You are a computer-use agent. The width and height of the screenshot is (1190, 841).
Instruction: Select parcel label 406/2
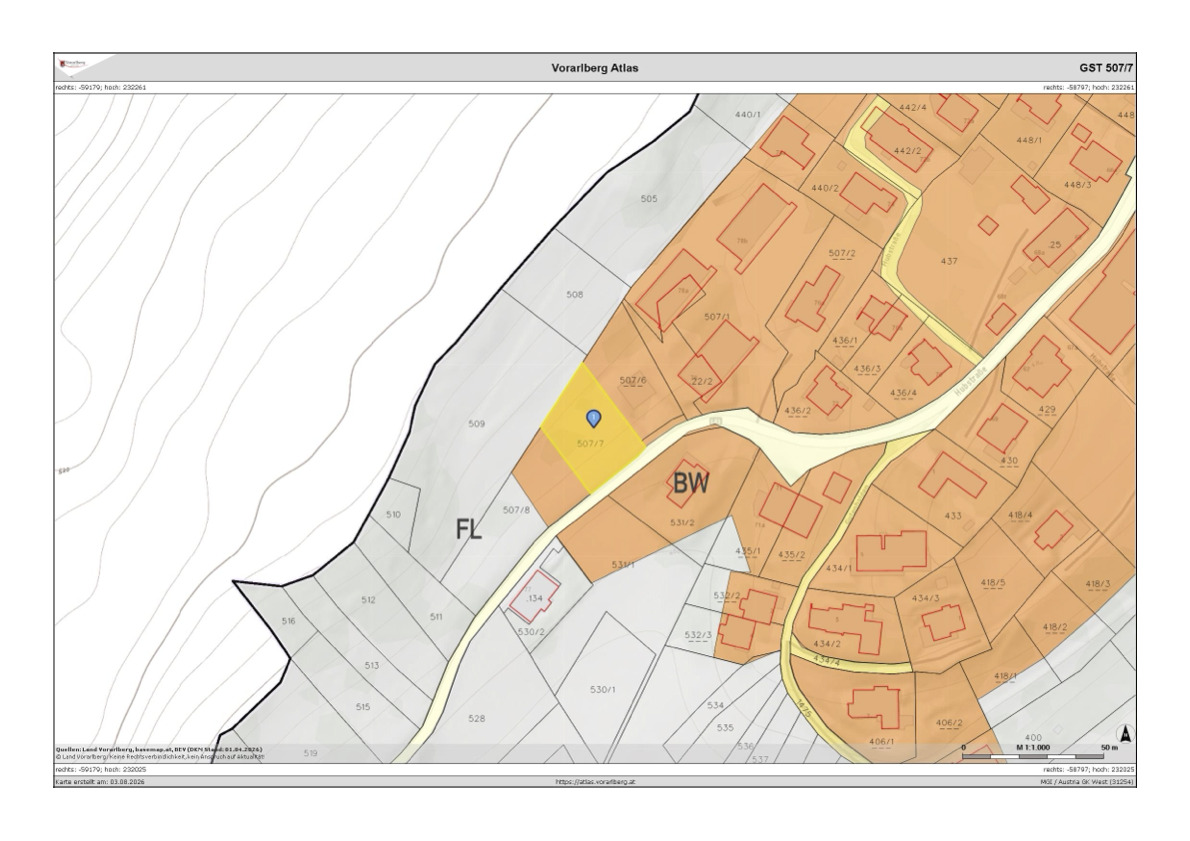[949, 723]
